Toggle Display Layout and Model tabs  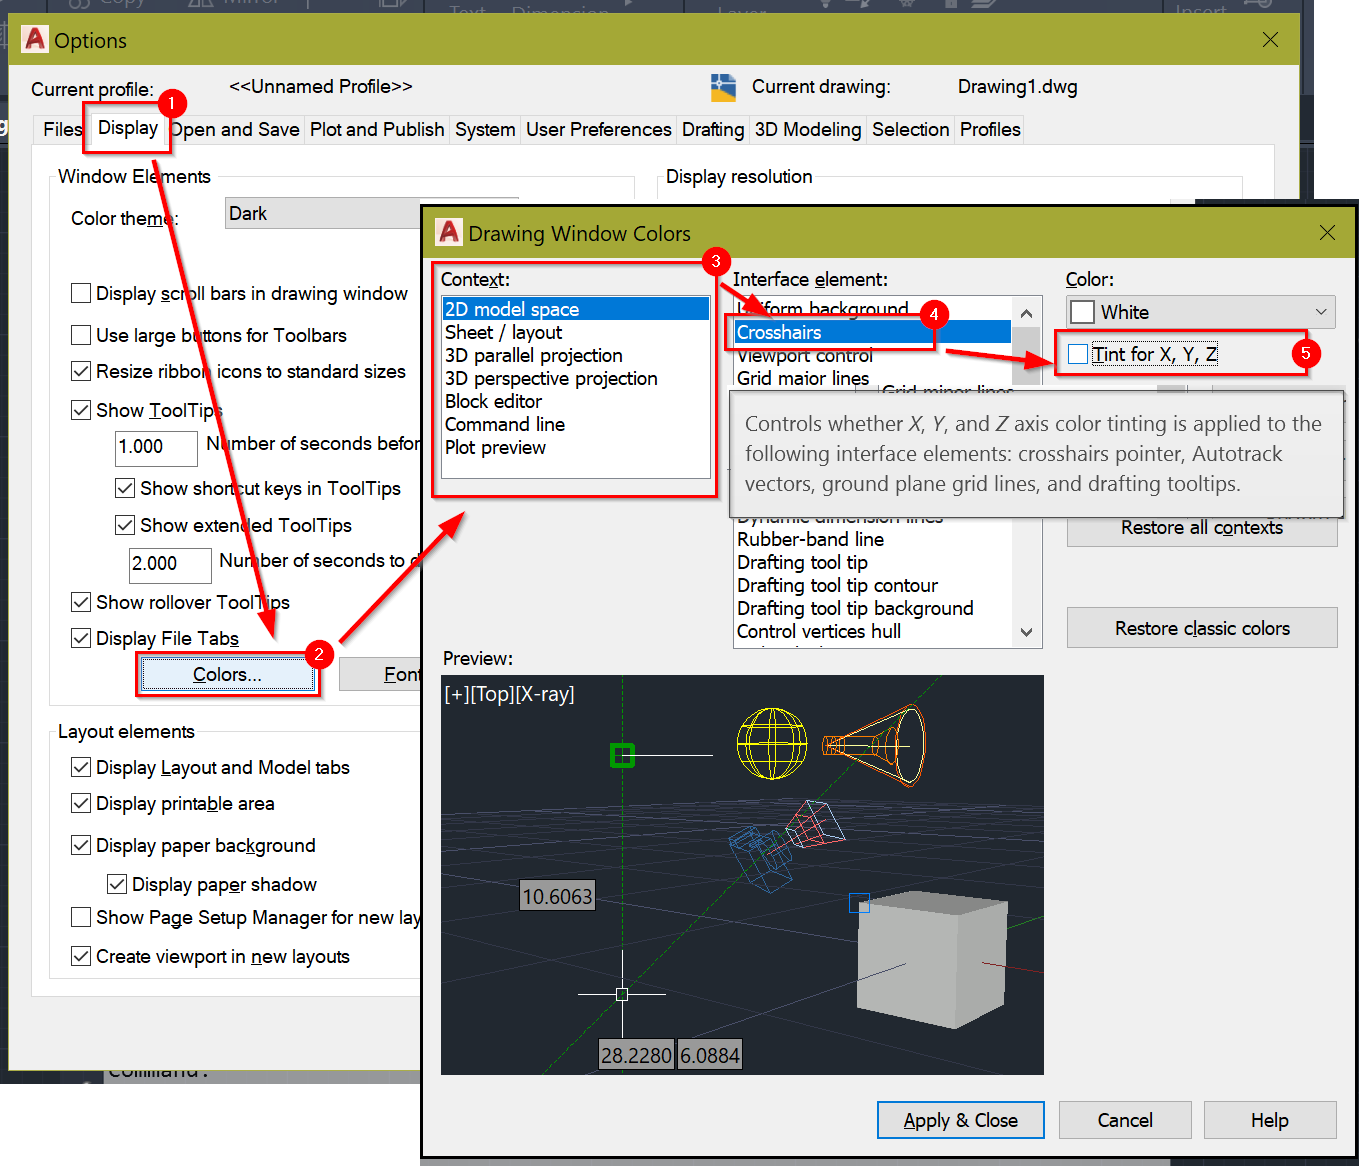click(x=81, y=767)
